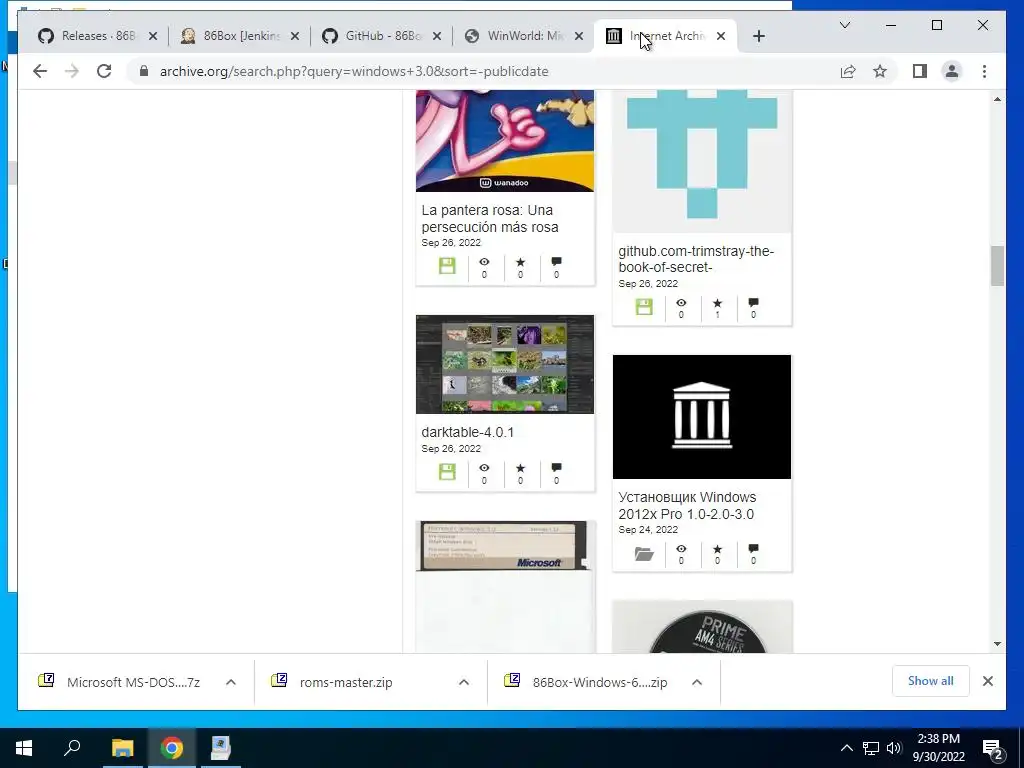
Task: Bookmark this page with the star icon
Action: click(880, 71)
